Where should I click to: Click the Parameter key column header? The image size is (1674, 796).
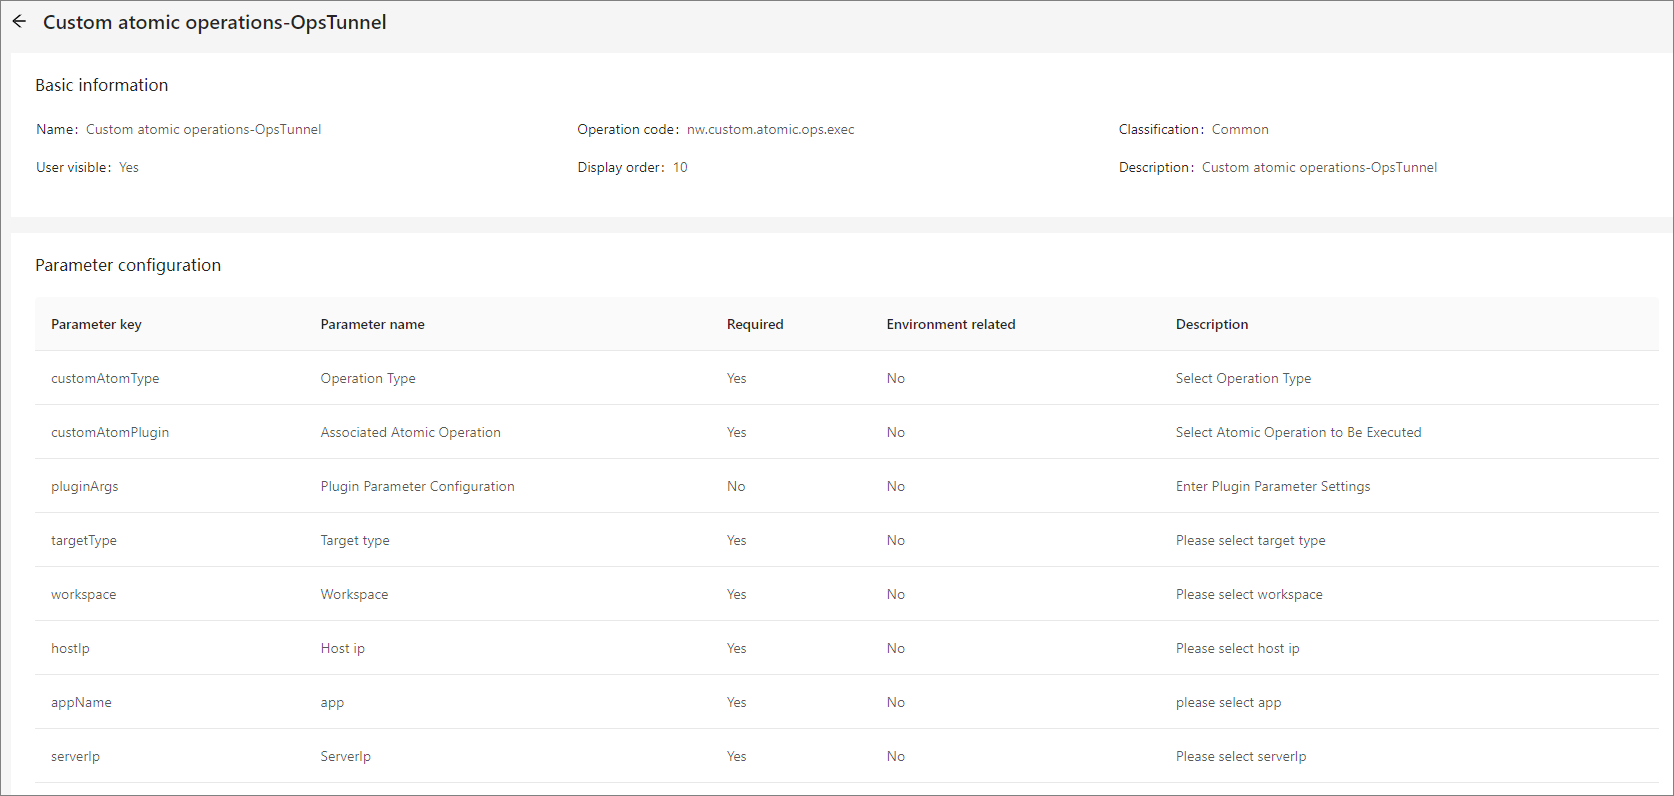(x=96, y=324)
